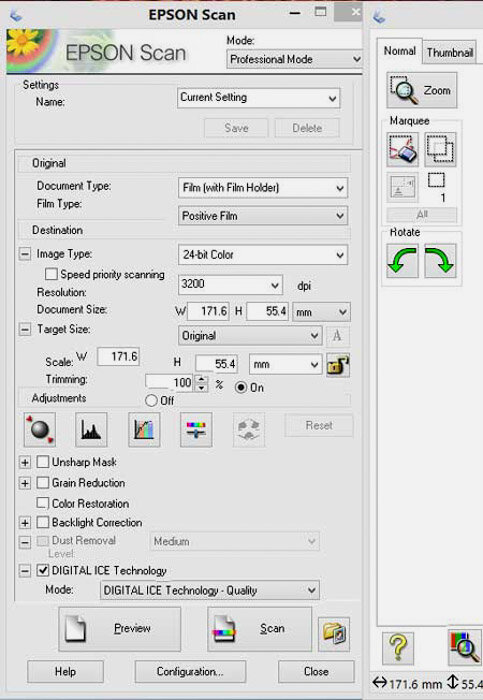Viewport: 483px width, 700px height.
Task: Click the Scan button
Action: tap(259, 629)
